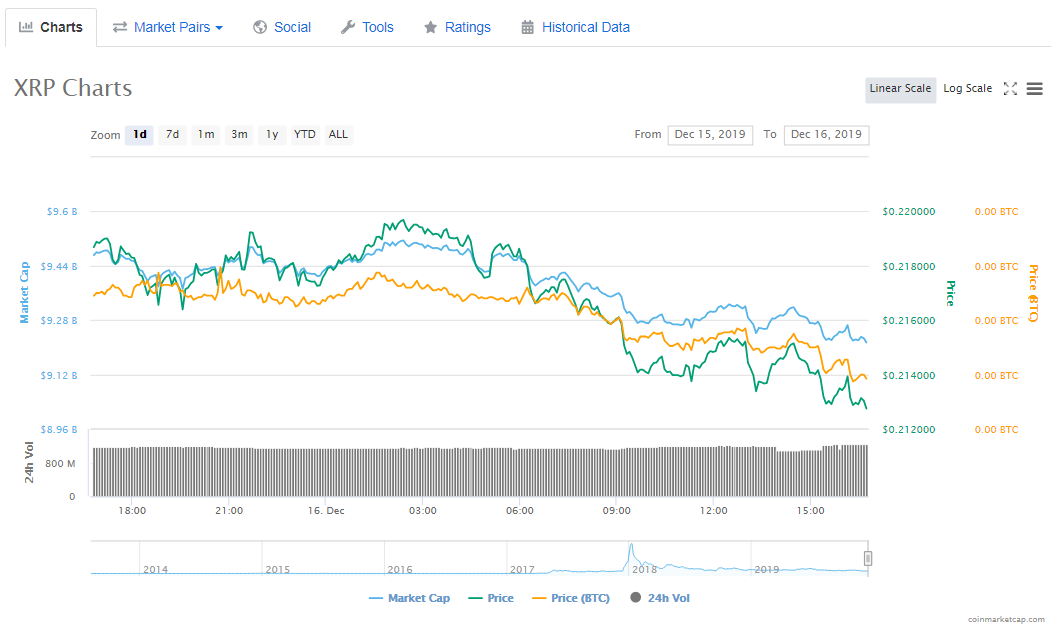Click the navigator range slider handle
Screen dimensions: 1051x639
(x=868, y=558)
